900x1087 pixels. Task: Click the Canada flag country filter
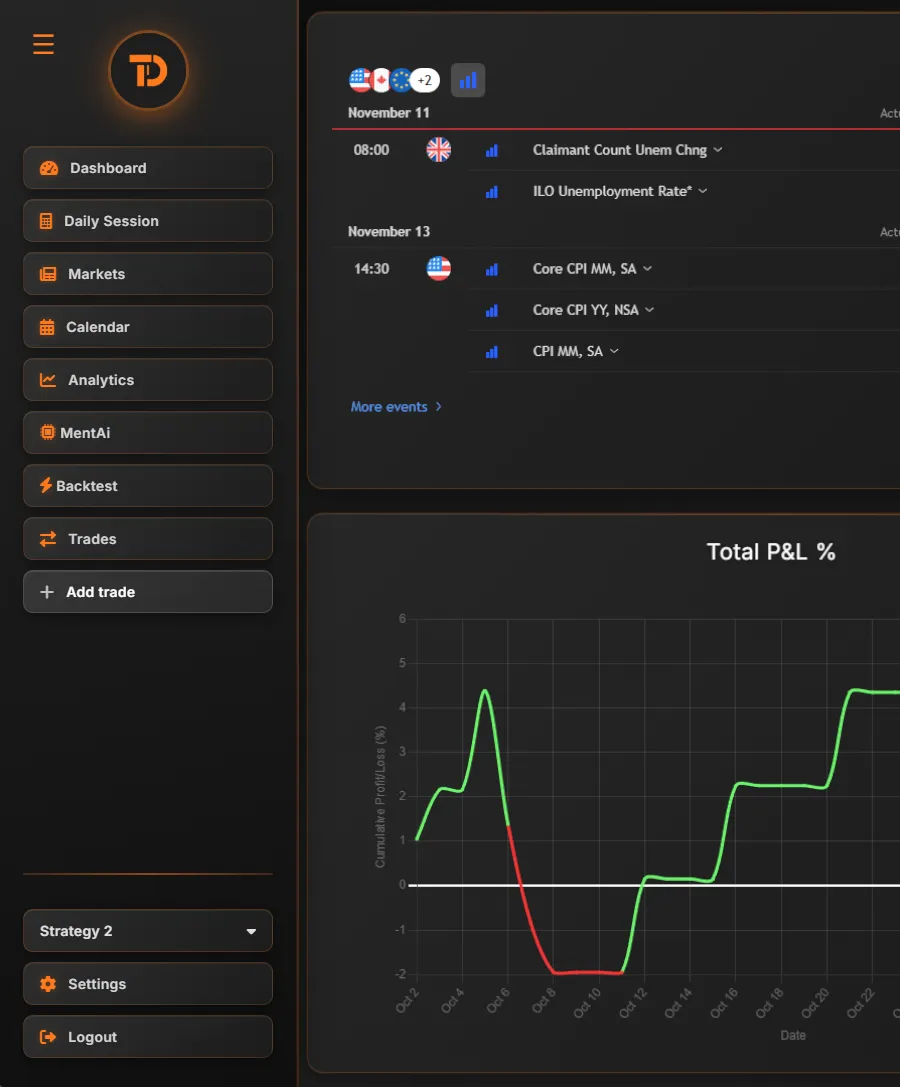(381, 80)
